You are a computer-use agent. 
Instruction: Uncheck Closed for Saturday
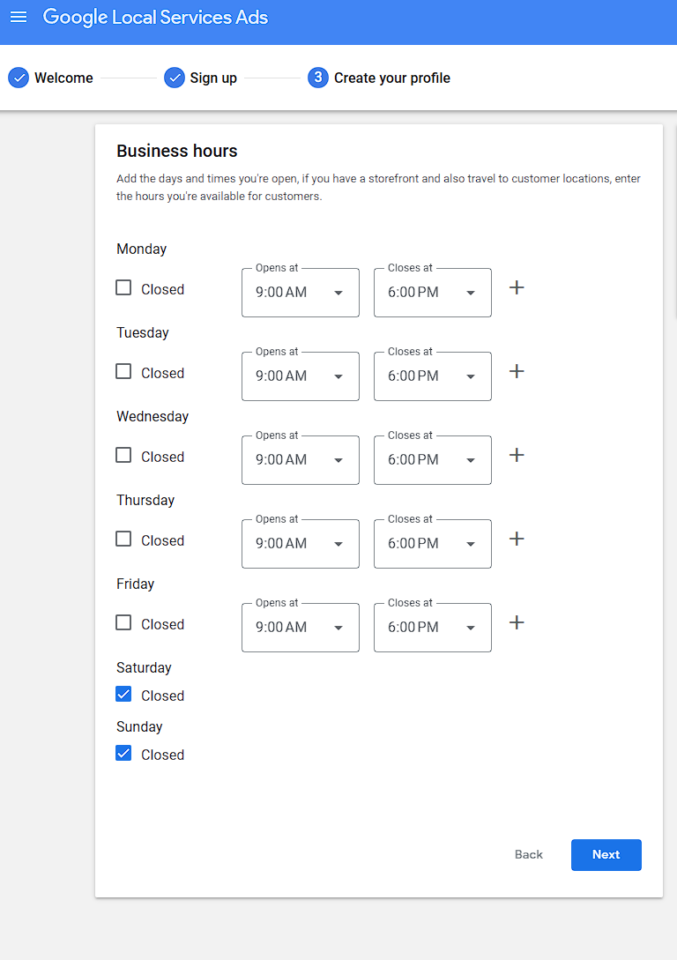124,694
